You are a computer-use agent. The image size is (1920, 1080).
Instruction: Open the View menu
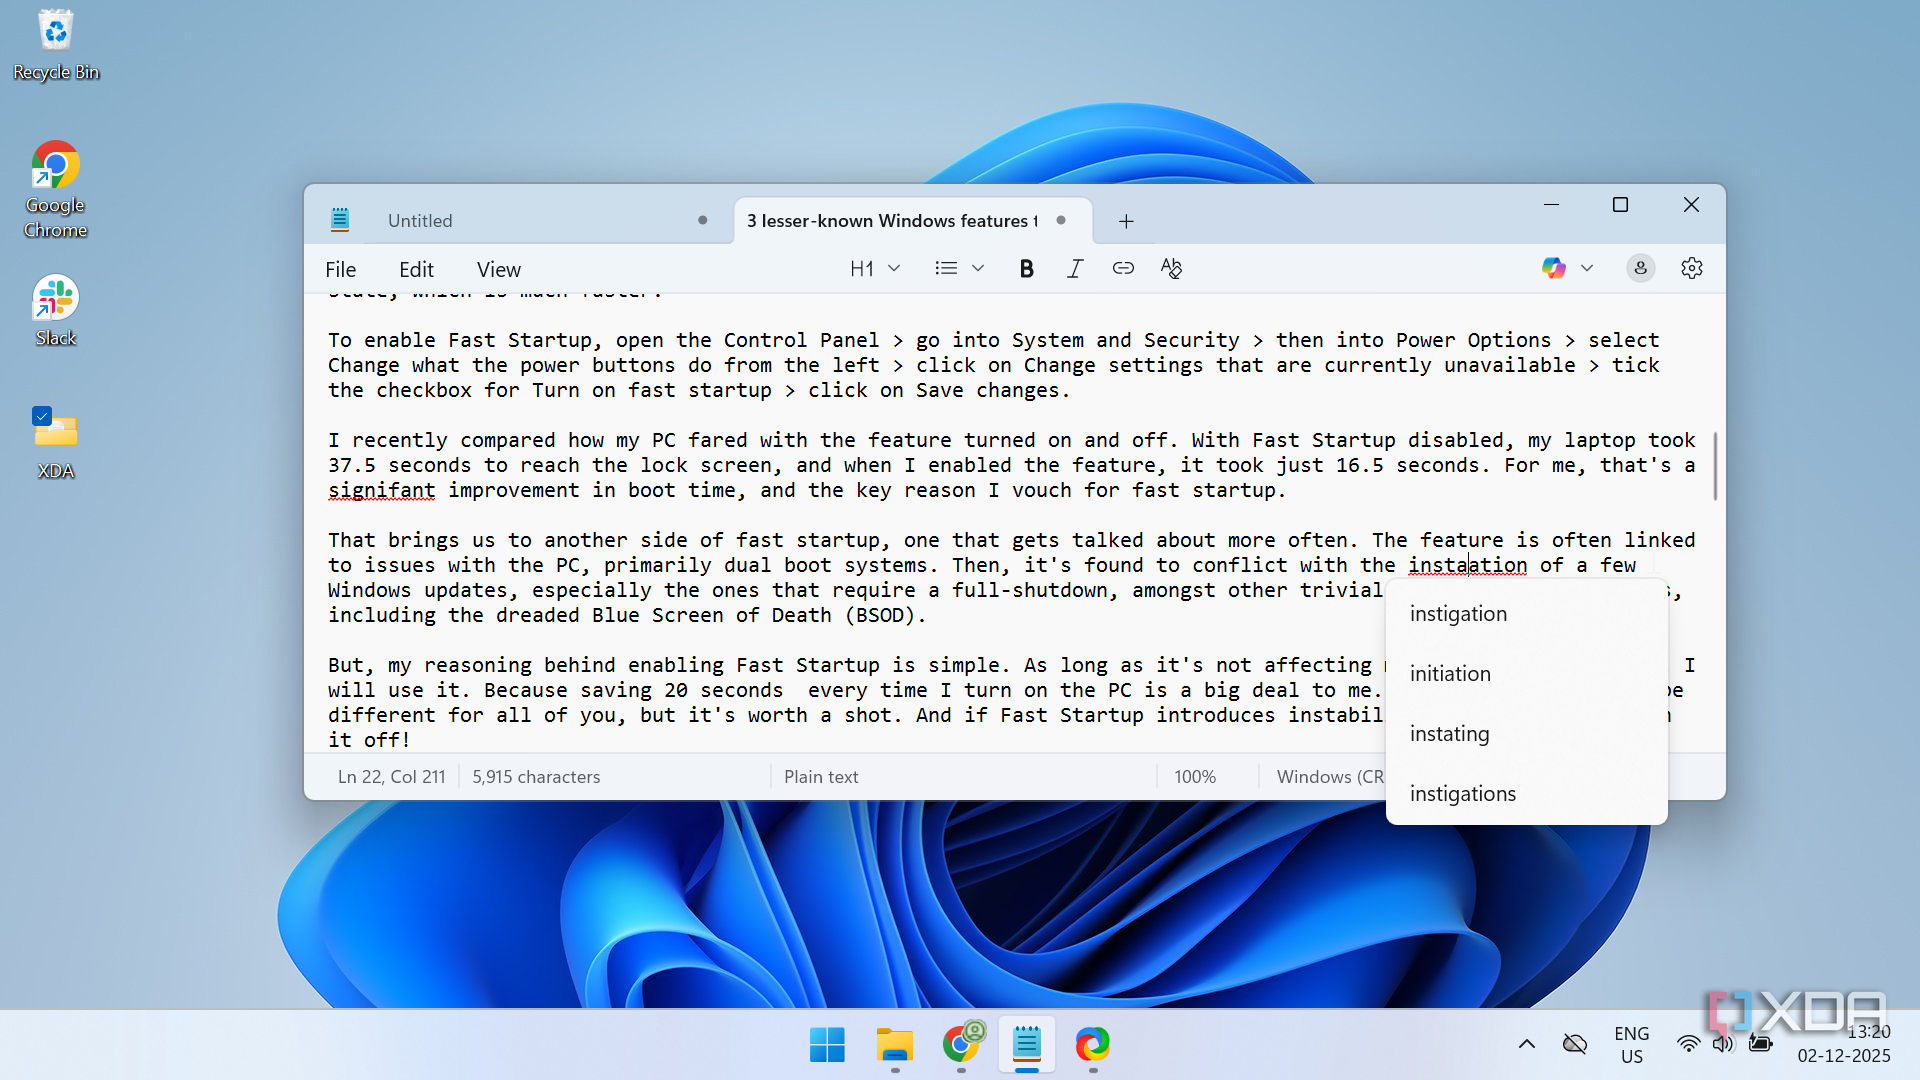pyautogui.click(x=498, y=269)
